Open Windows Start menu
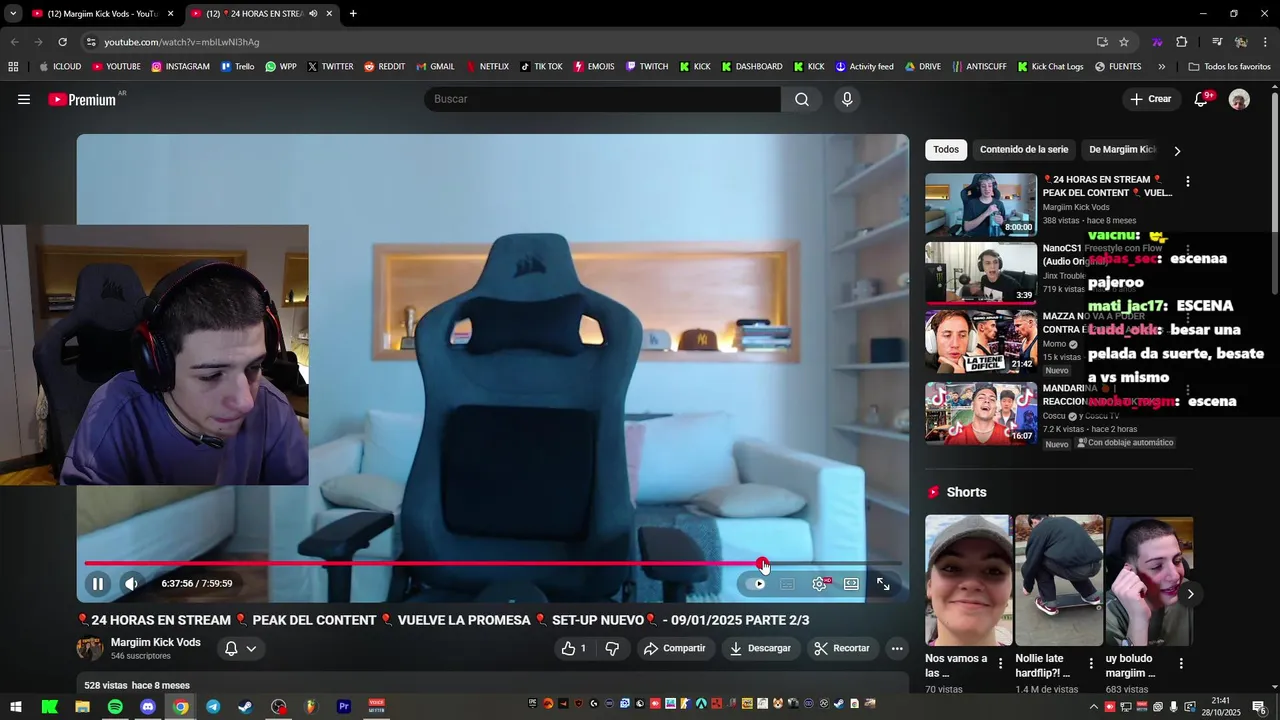1280x720 pixels. coord(16,707)
